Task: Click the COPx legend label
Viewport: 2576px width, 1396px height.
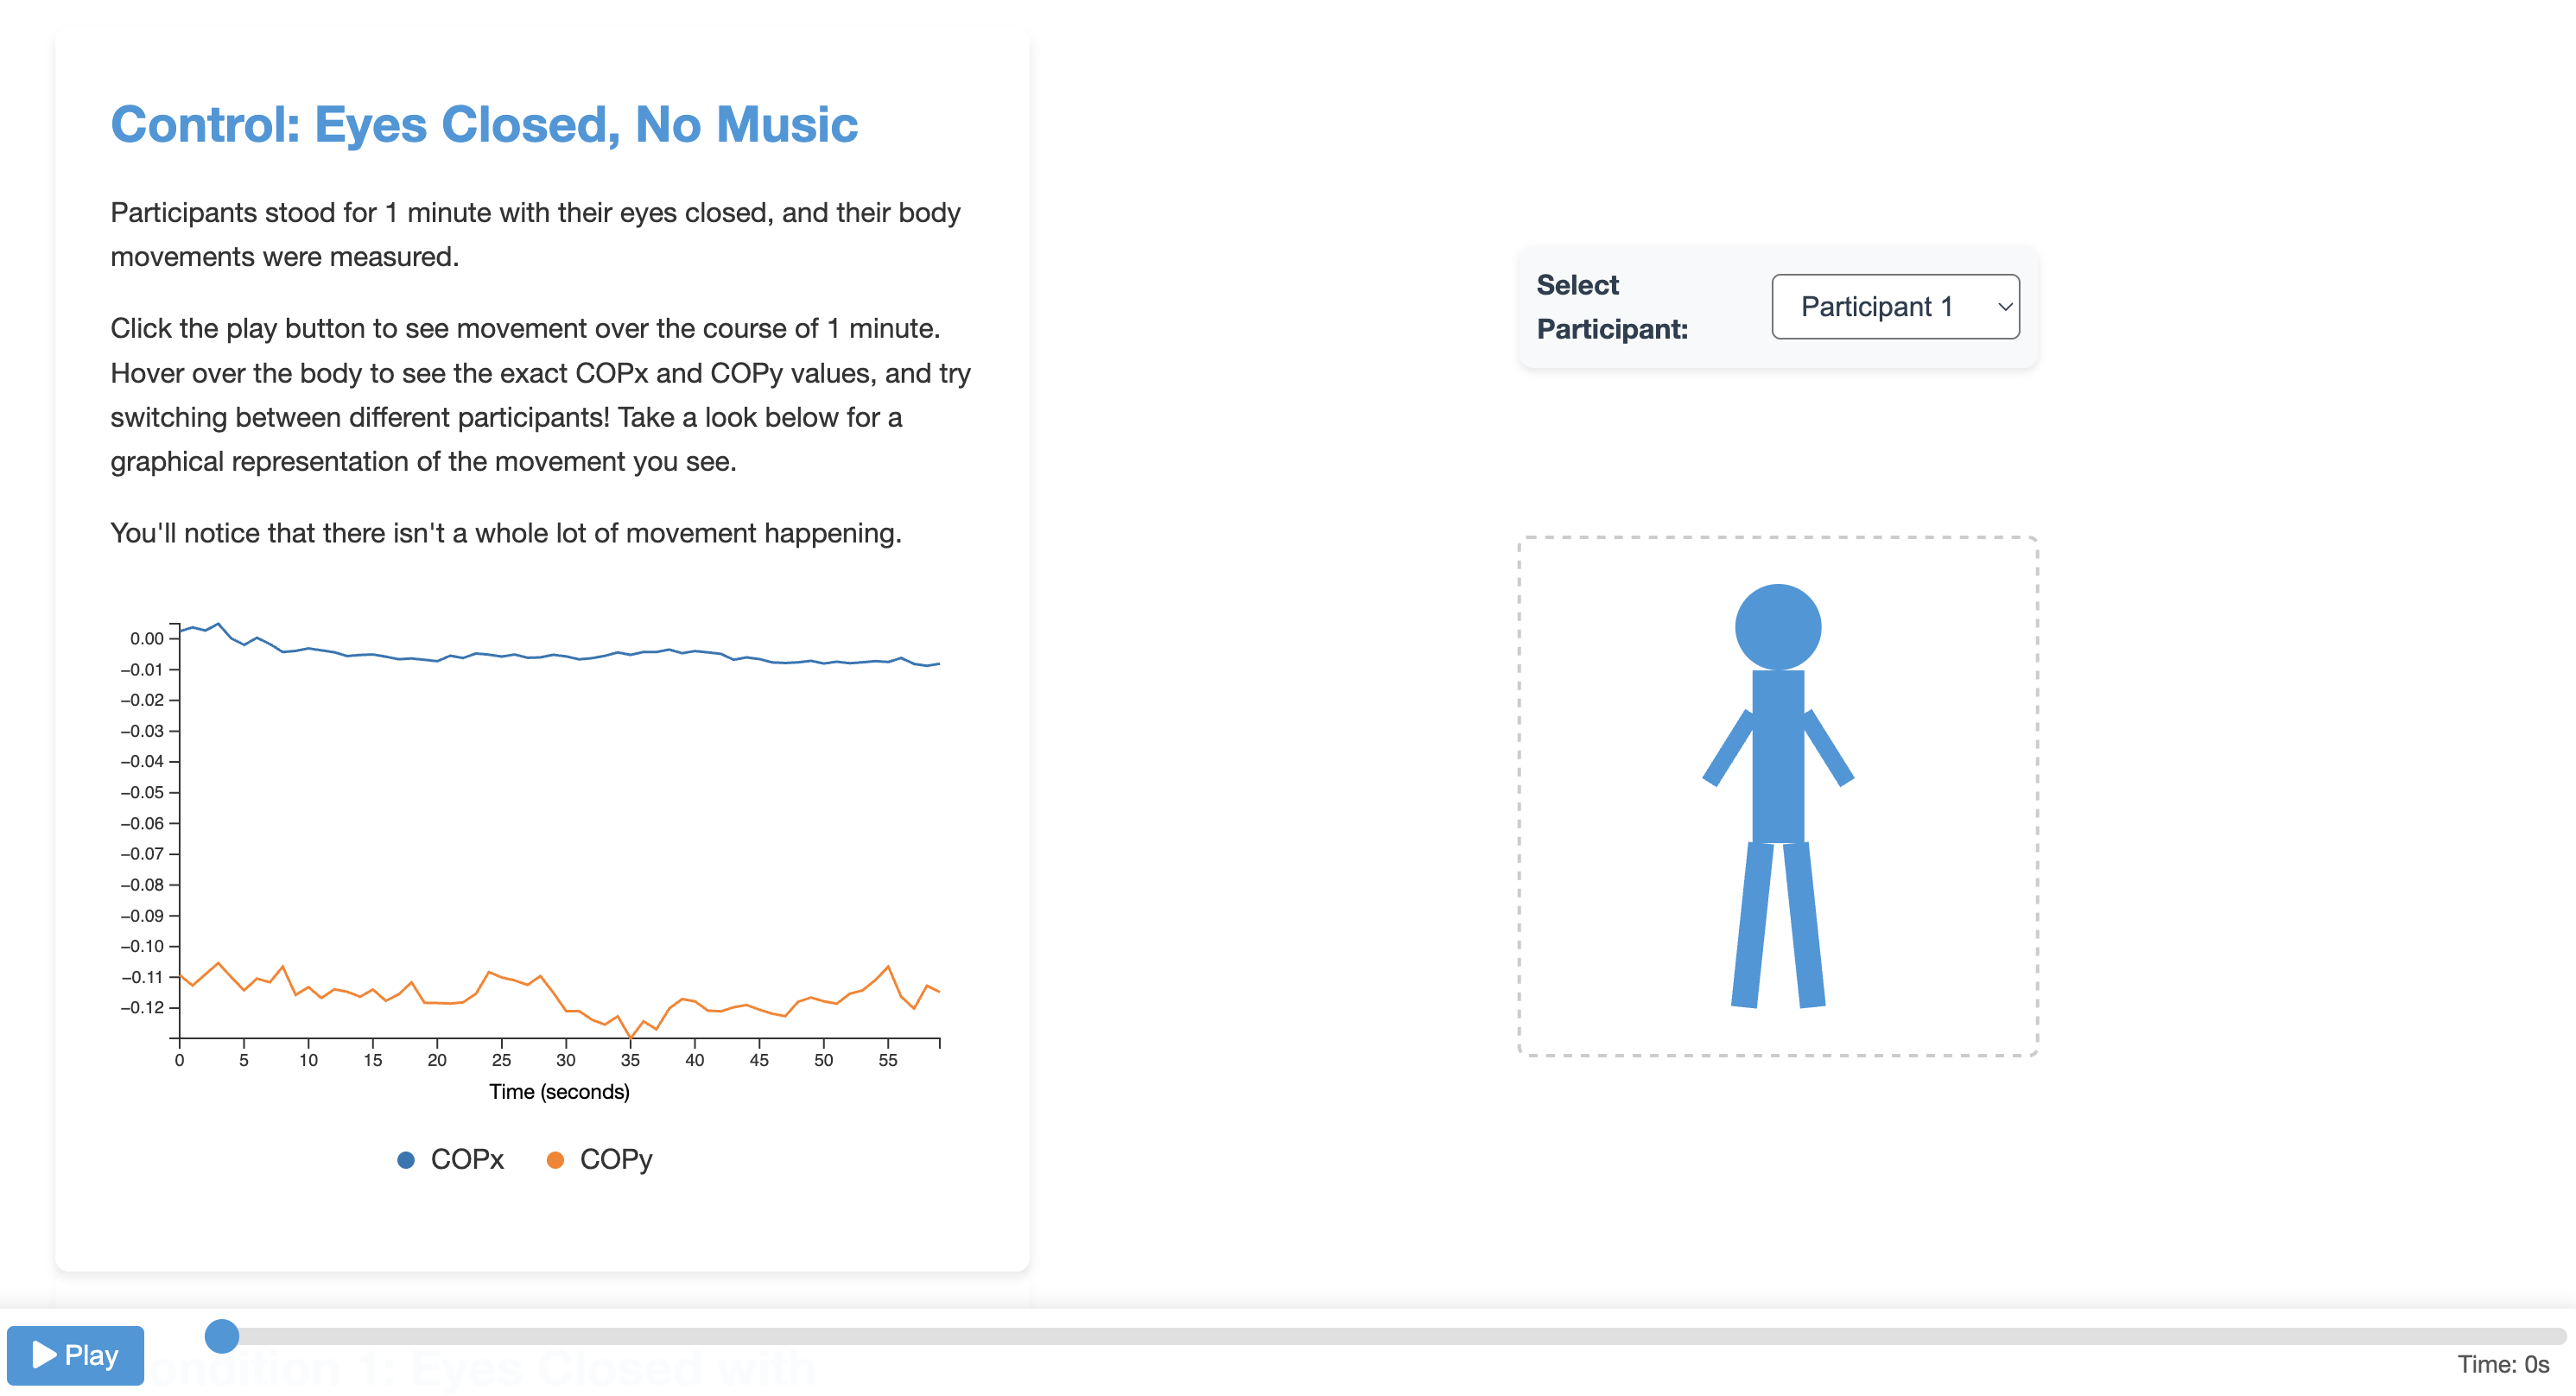Action: click(x=467, y=1160)
